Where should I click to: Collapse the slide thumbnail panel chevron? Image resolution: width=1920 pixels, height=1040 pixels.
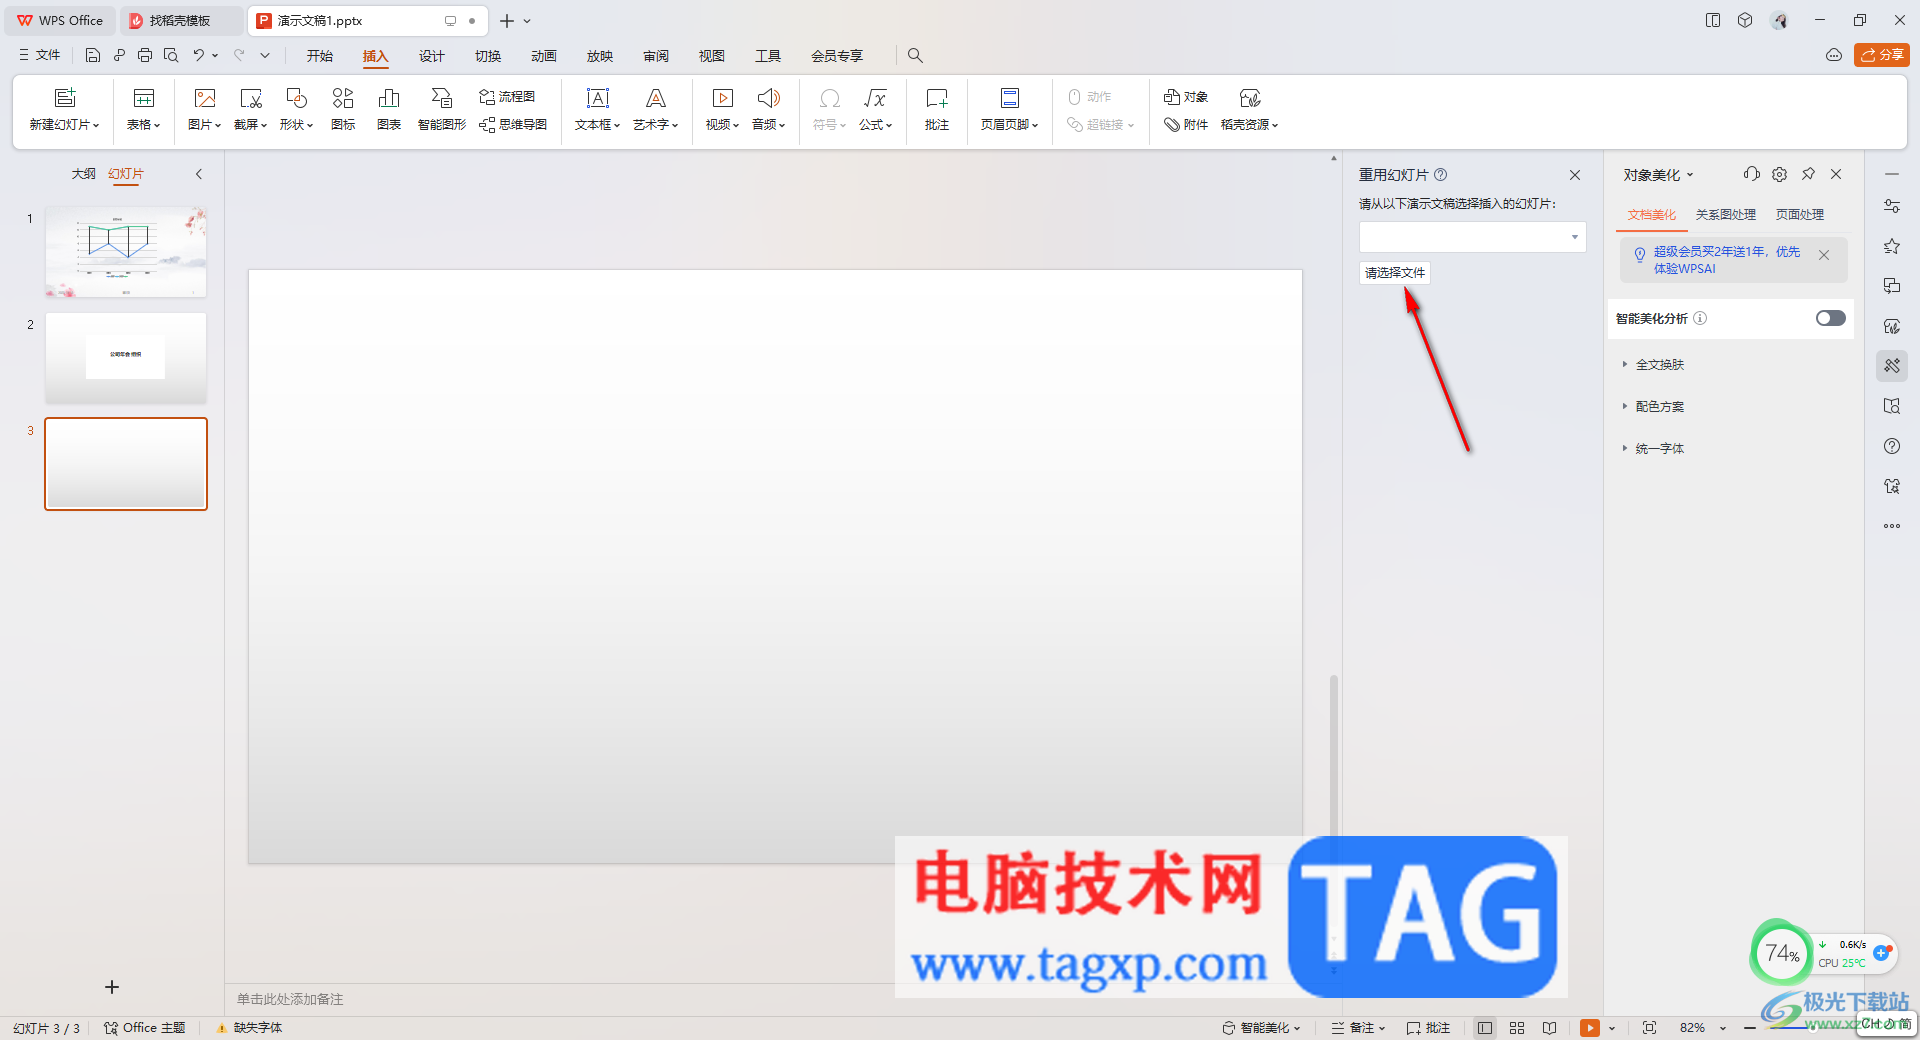pos(199,174)
